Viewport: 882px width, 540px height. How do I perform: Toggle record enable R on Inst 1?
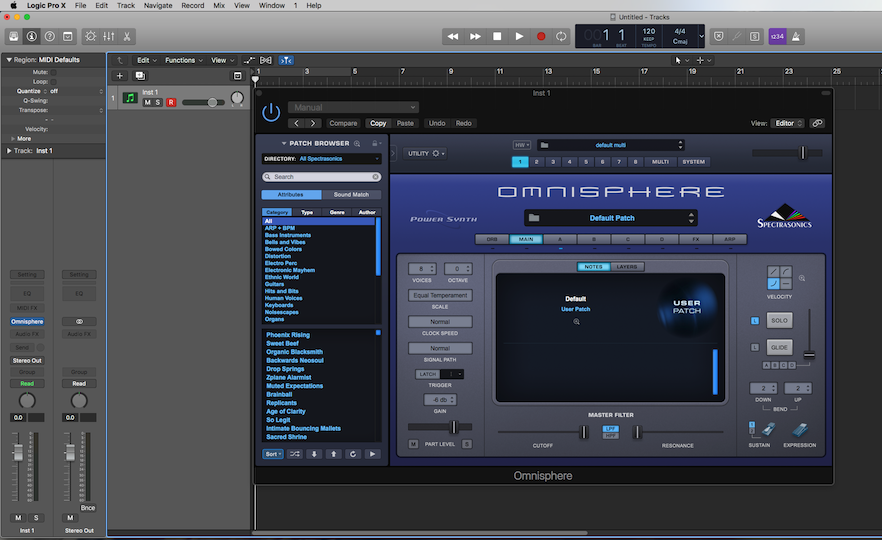[x=171, y=102]
